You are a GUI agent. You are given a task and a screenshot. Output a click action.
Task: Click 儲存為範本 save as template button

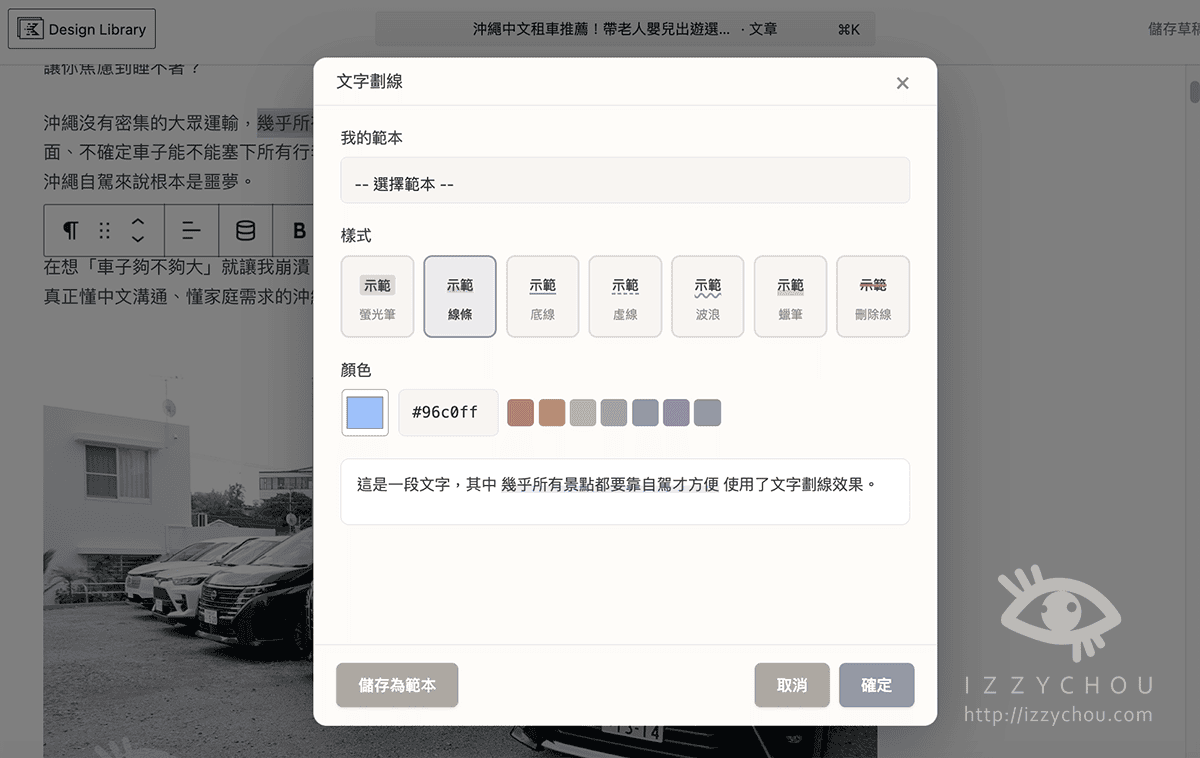pyautogui.click(x=397, y=685)
